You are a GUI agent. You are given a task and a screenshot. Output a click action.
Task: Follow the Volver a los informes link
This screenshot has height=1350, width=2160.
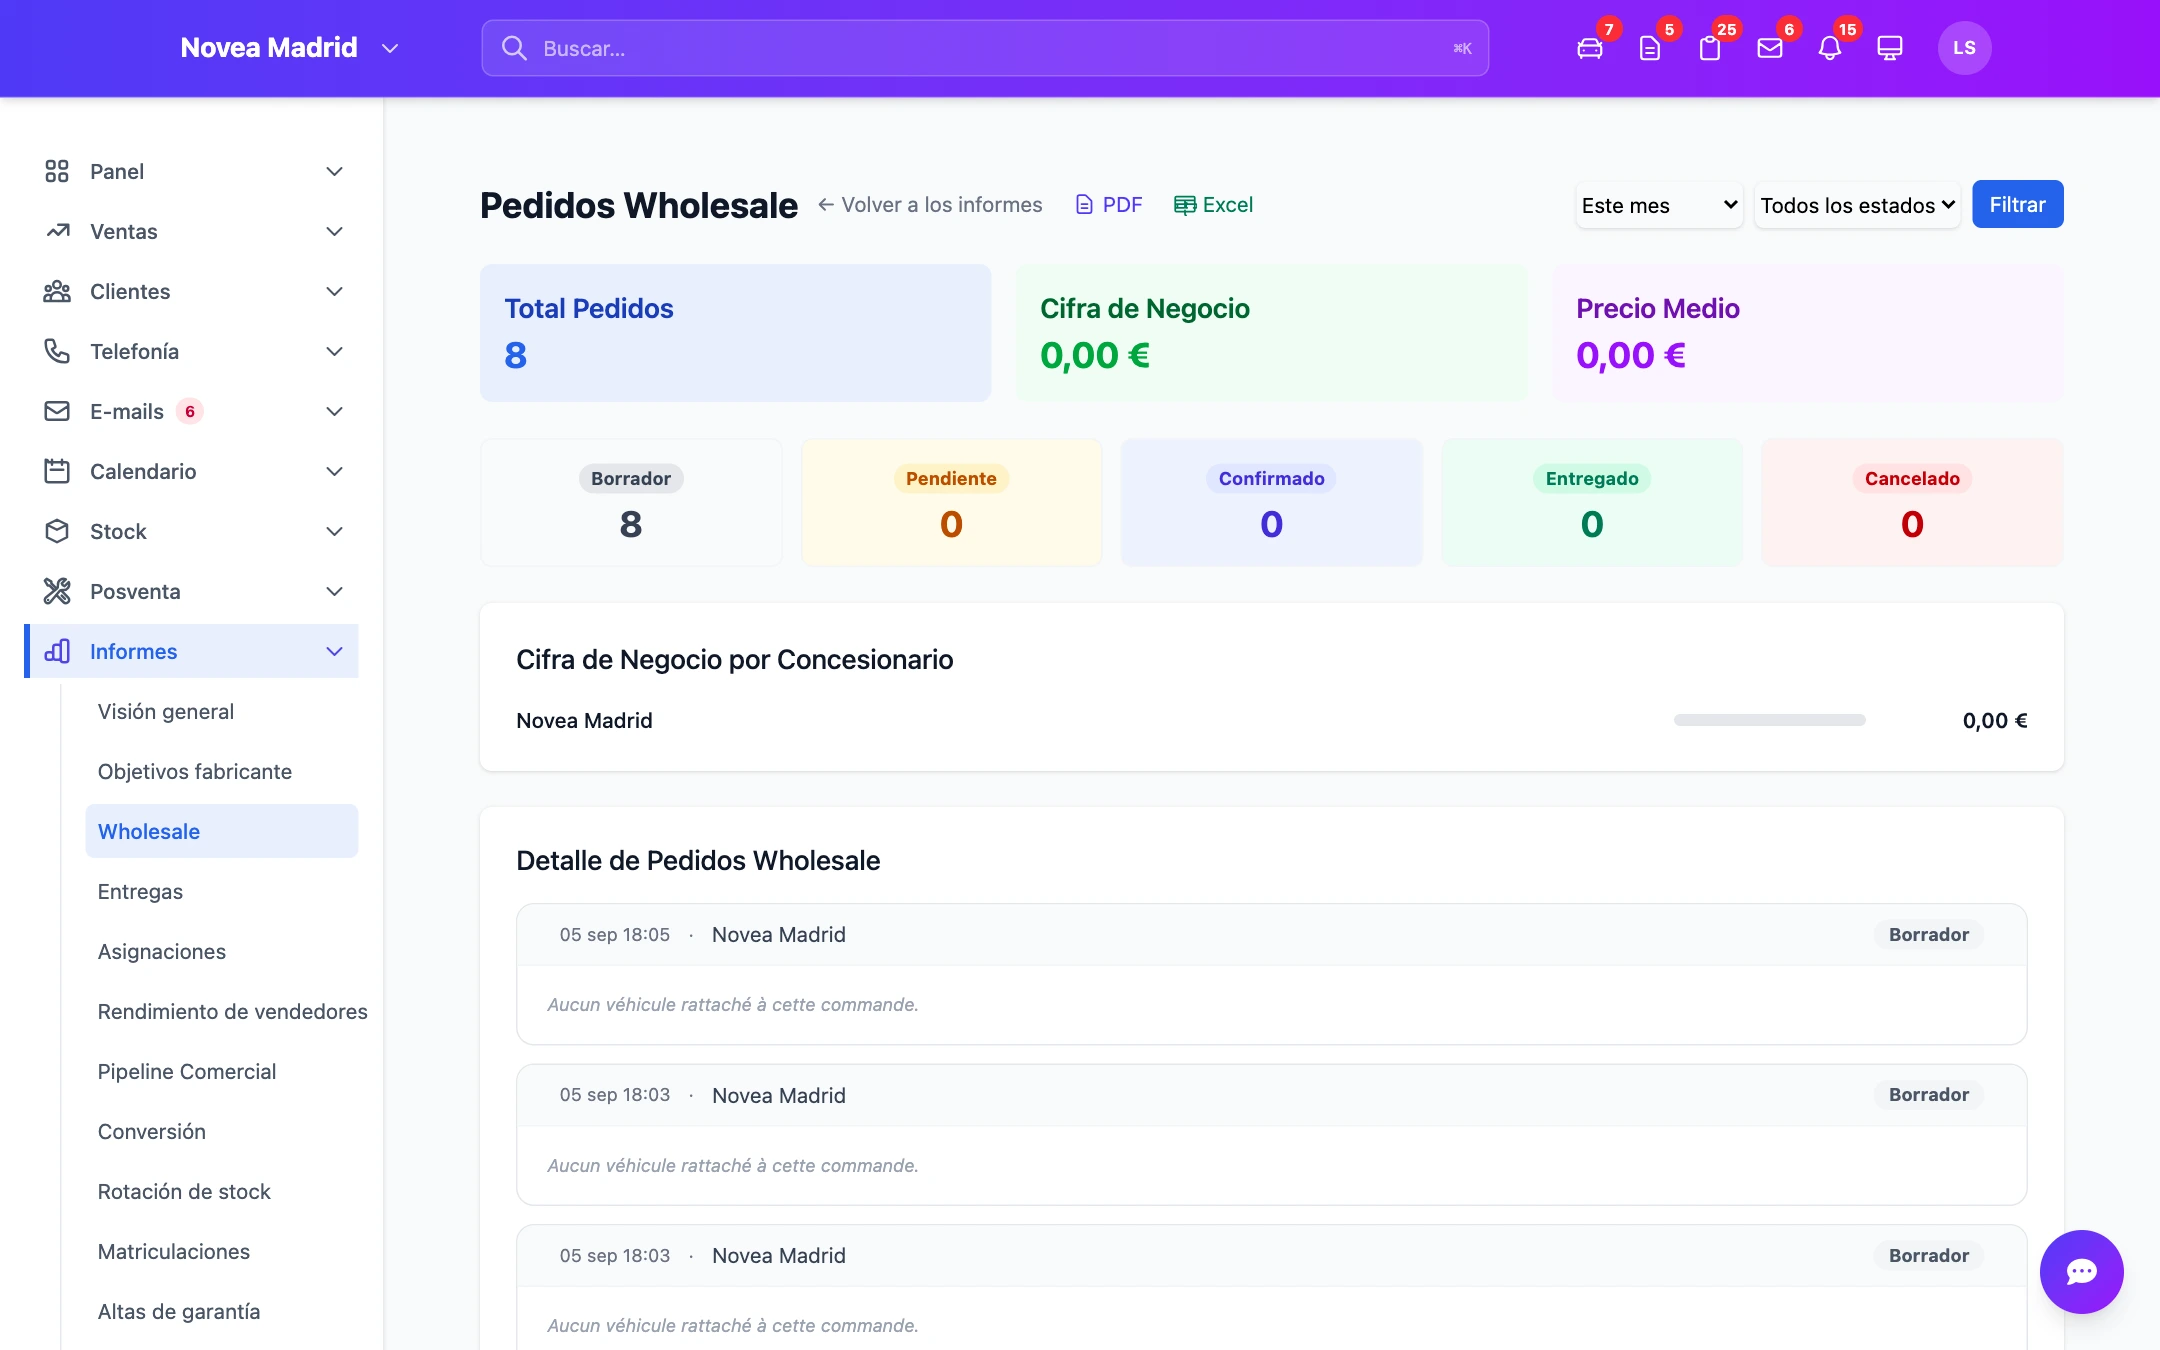(930, 205)
